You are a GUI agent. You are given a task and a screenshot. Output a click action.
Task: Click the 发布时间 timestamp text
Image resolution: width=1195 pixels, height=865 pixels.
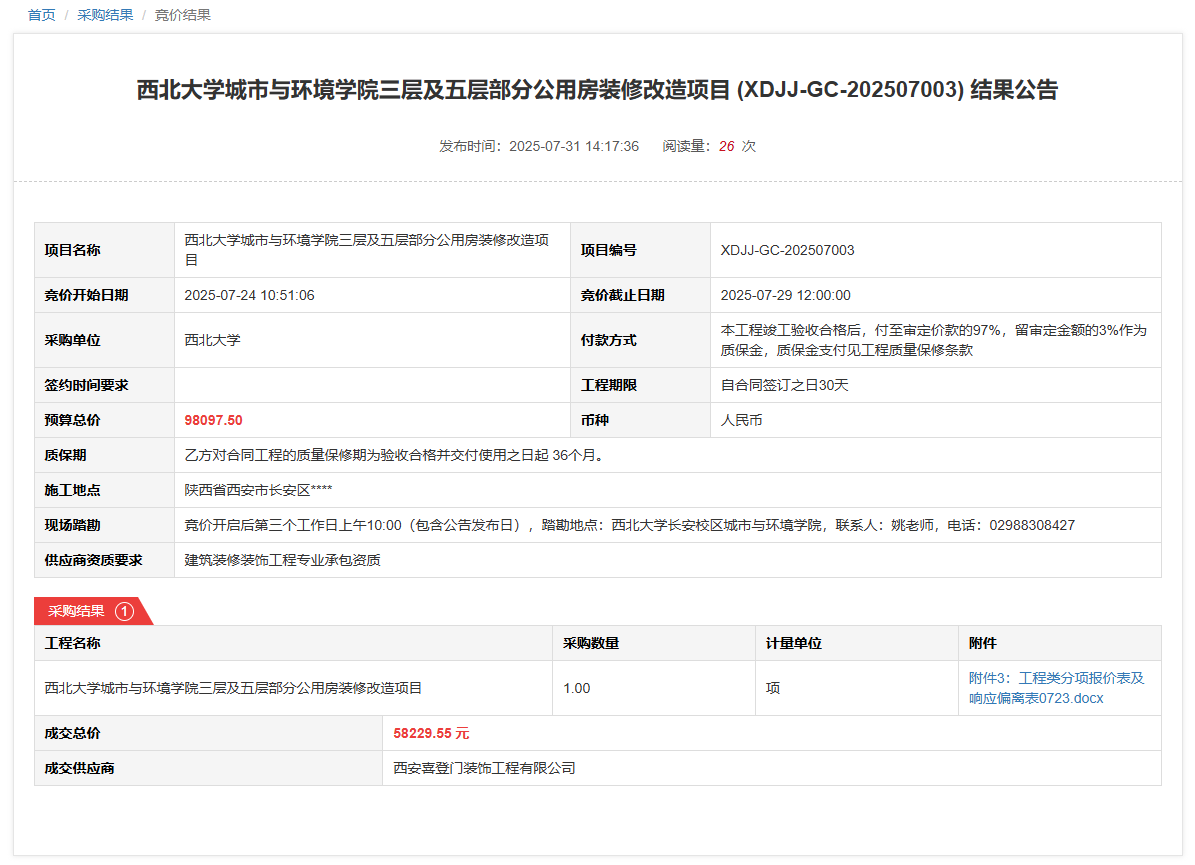pyautogui.click(x=538, y=146)
